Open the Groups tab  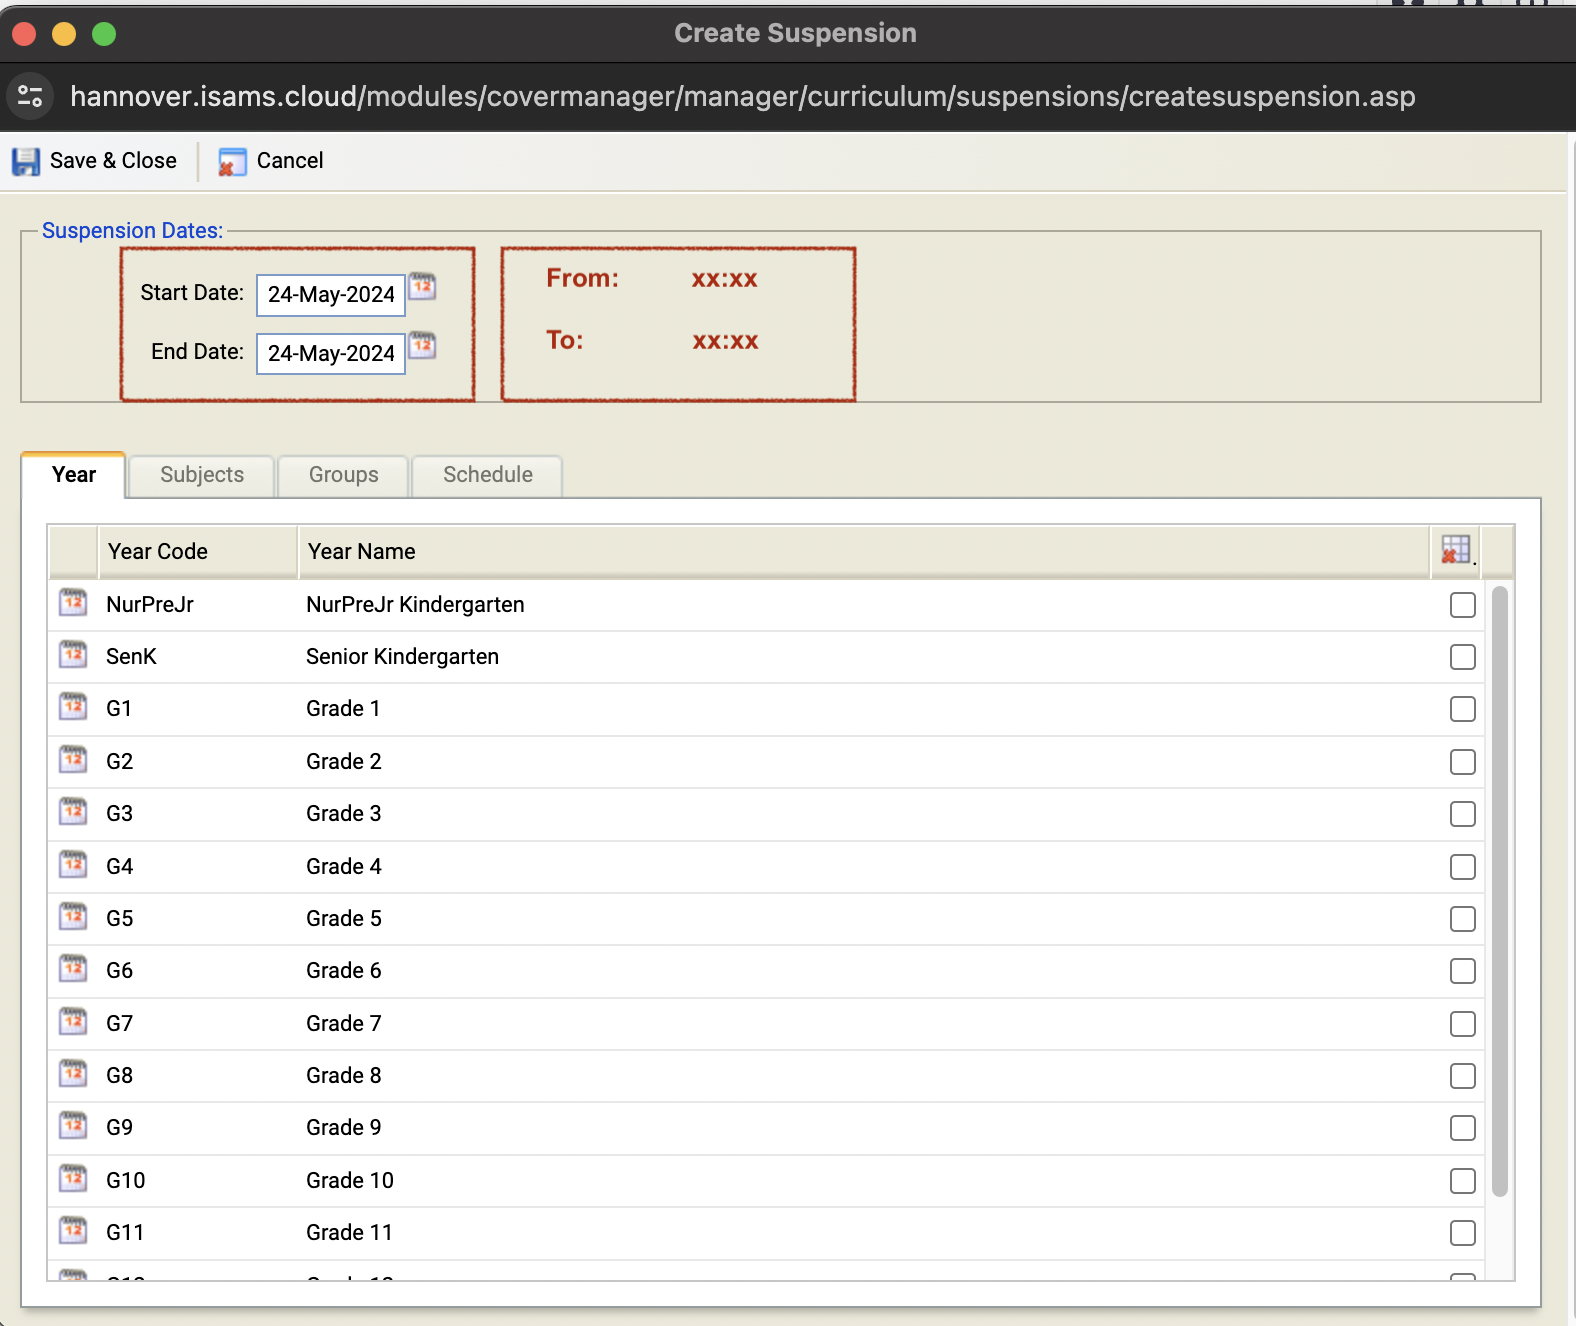[343, 475]
